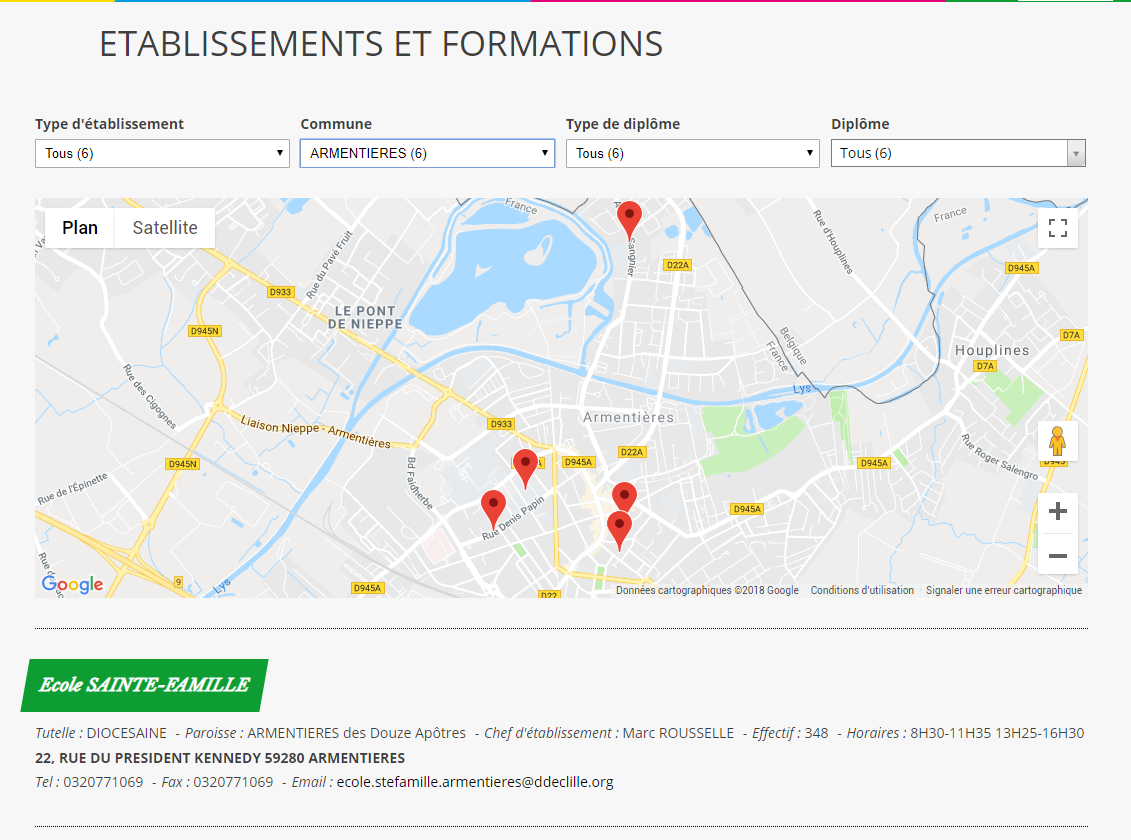
Task: Click the Houplines label on map
Action: pos(991,350)
